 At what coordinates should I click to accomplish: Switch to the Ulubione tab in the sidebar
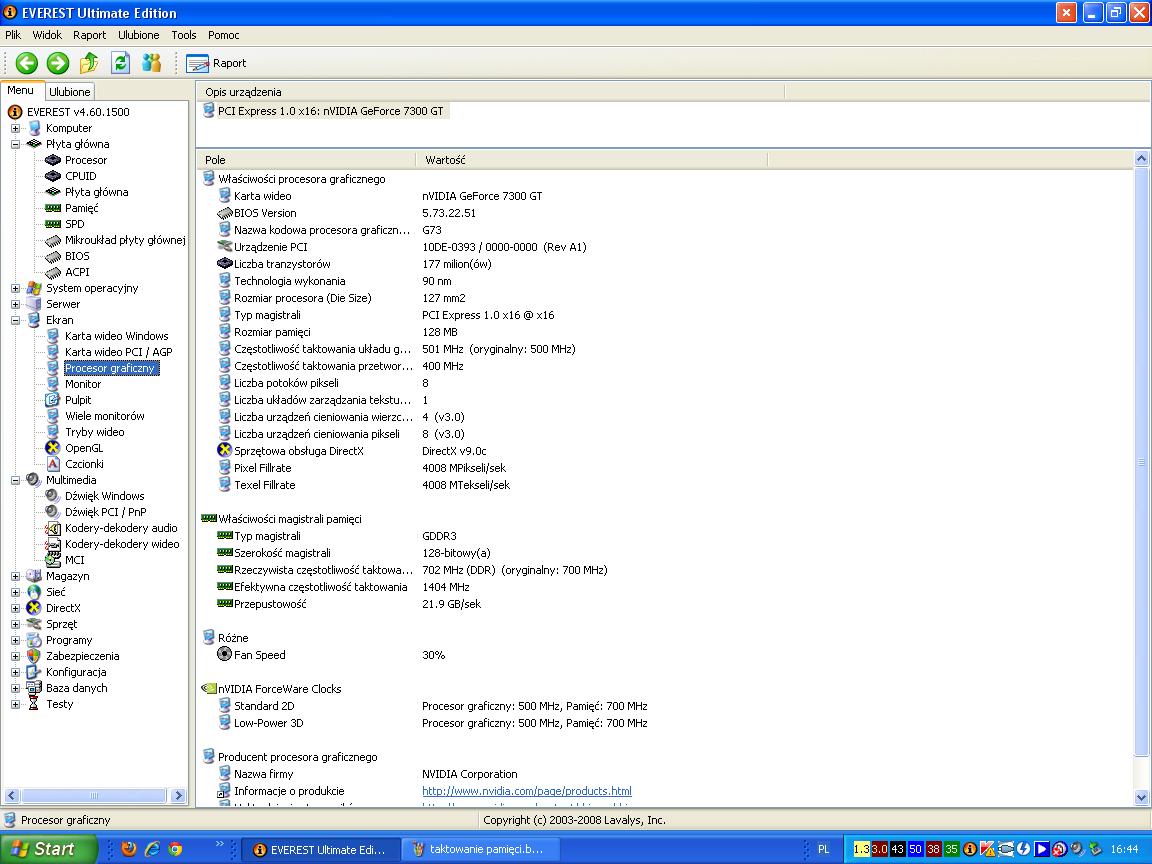click(x=70, y=92)
